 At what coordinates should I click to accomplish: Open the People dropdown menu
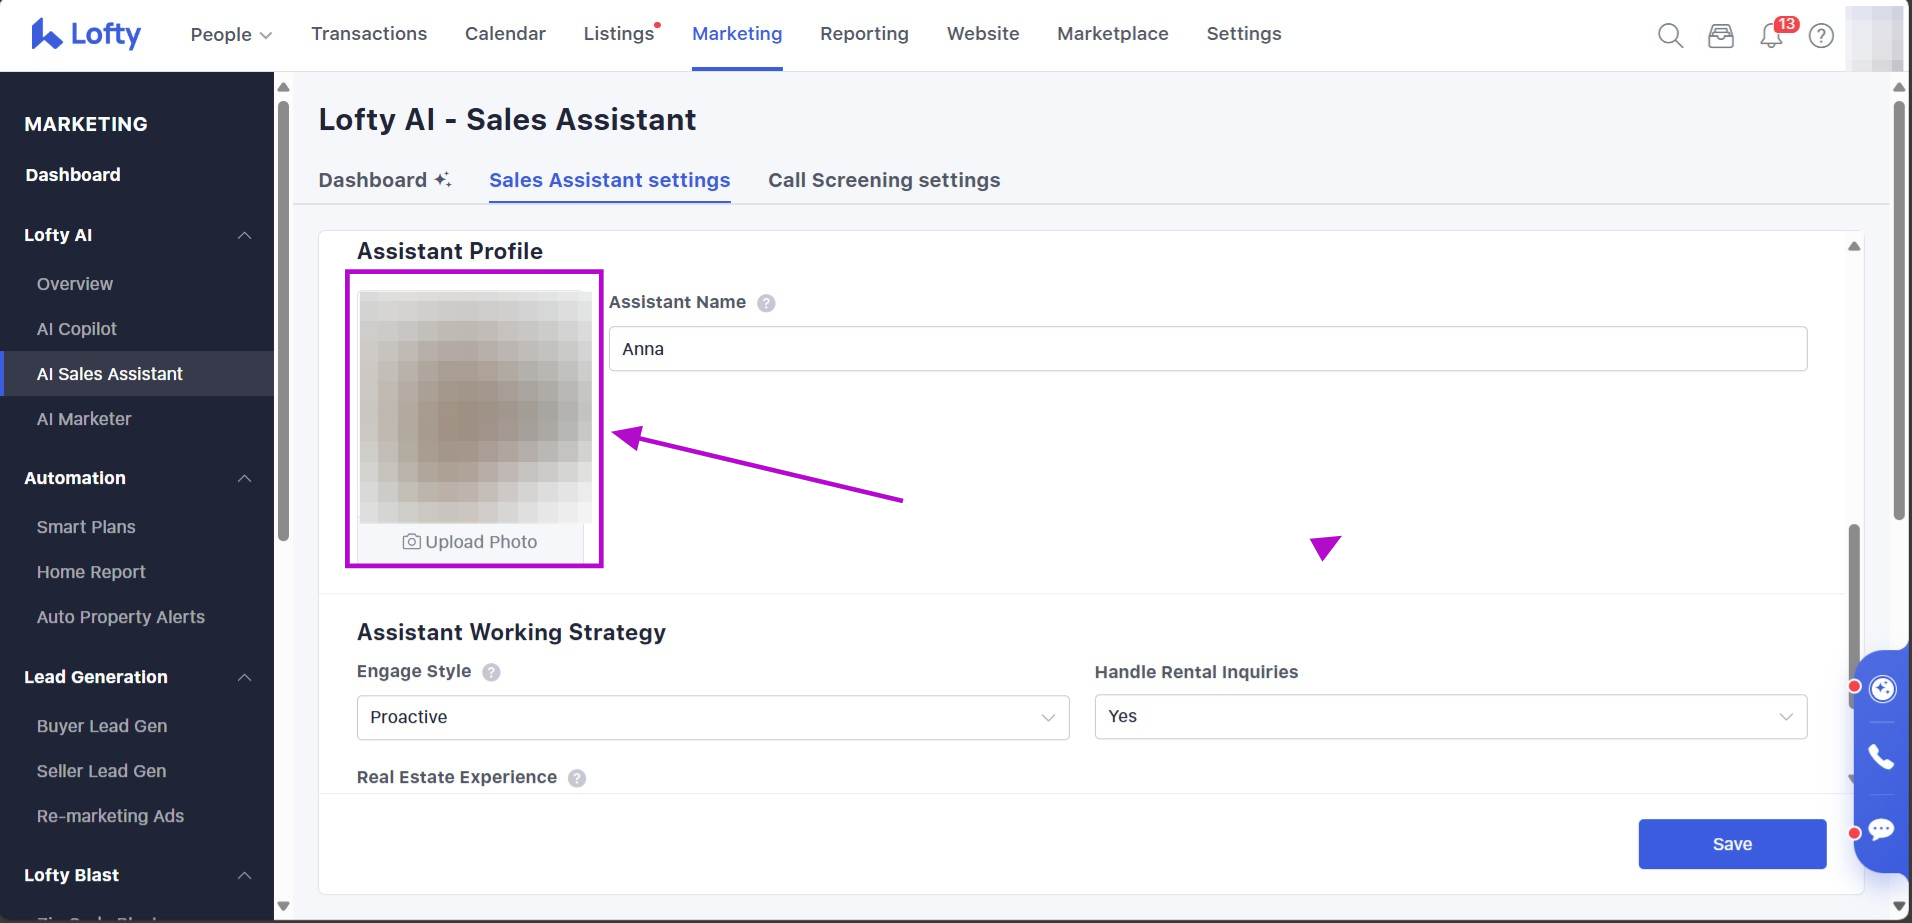231,34
